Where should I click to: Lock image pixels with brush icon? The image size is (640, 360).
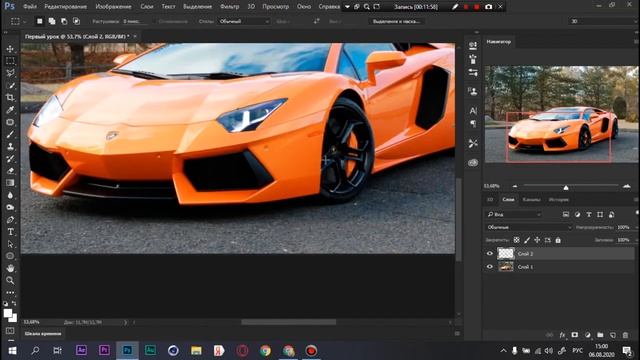[527, 240]
